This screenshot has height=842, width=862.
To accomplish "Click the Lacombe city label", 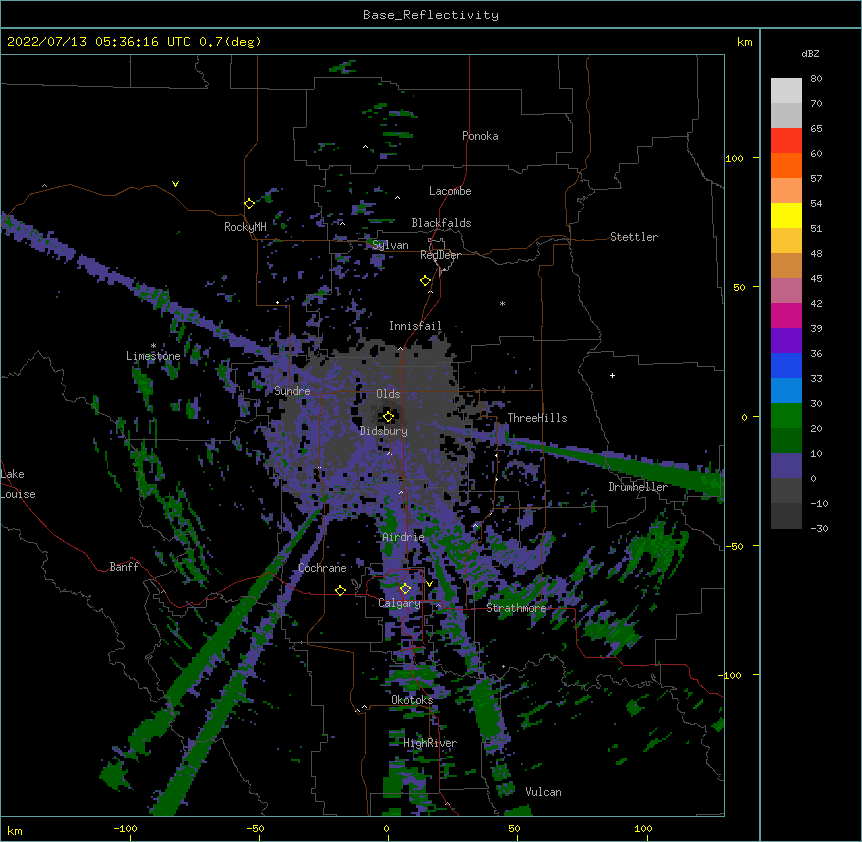I will (450, 191).
